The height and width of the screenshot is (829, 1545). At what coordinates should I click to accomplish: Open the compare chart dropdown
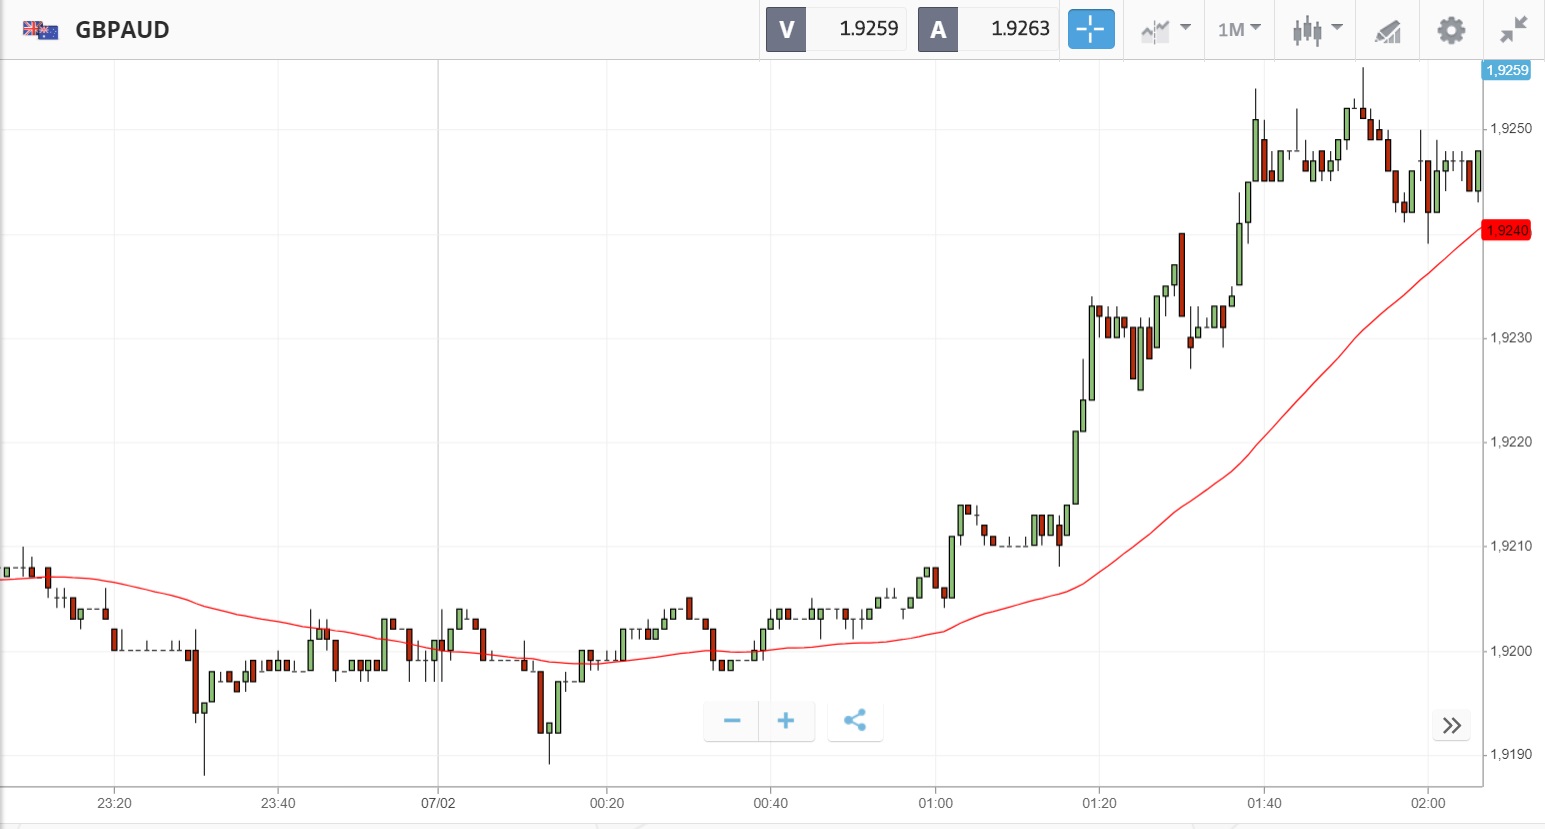[x=1165, y=30]
